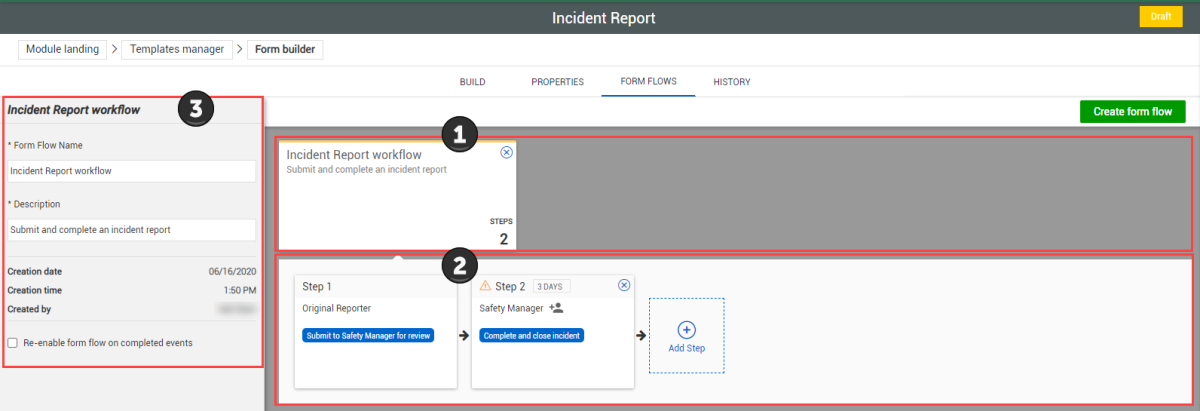Remove the Incident Report workflow card
1200x411 pixels.
pyautogui.click(x=506, y=153)
